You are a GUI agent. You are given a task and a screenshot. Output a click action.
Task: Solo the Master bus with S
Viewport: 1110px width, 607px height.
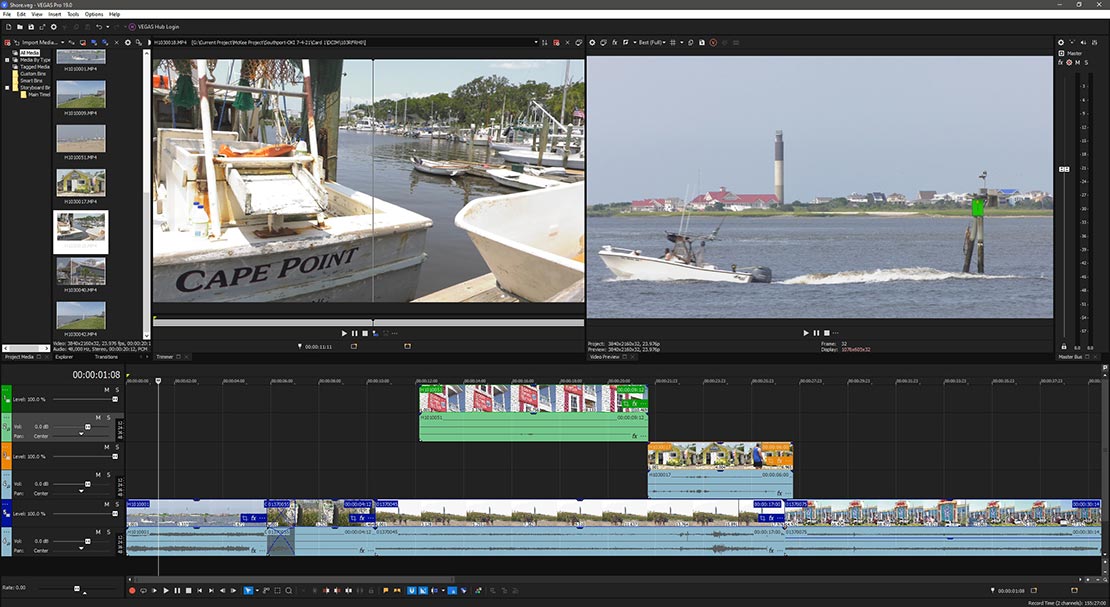1086,62
